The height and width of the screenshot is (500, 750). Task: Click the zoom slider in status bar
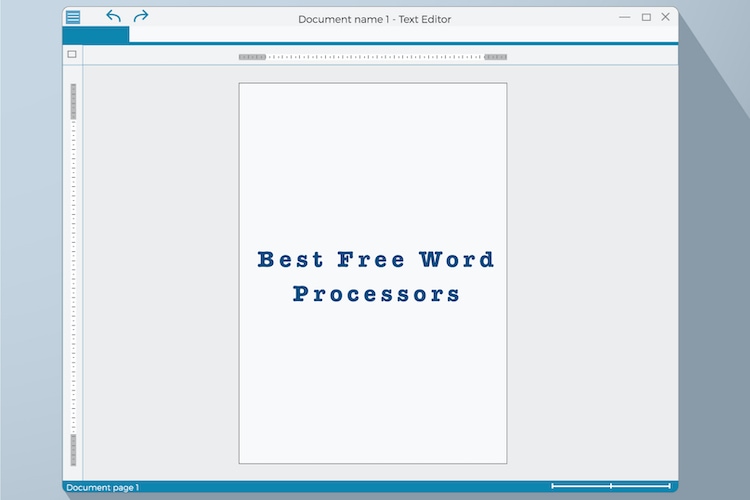[x=611, y=486]
